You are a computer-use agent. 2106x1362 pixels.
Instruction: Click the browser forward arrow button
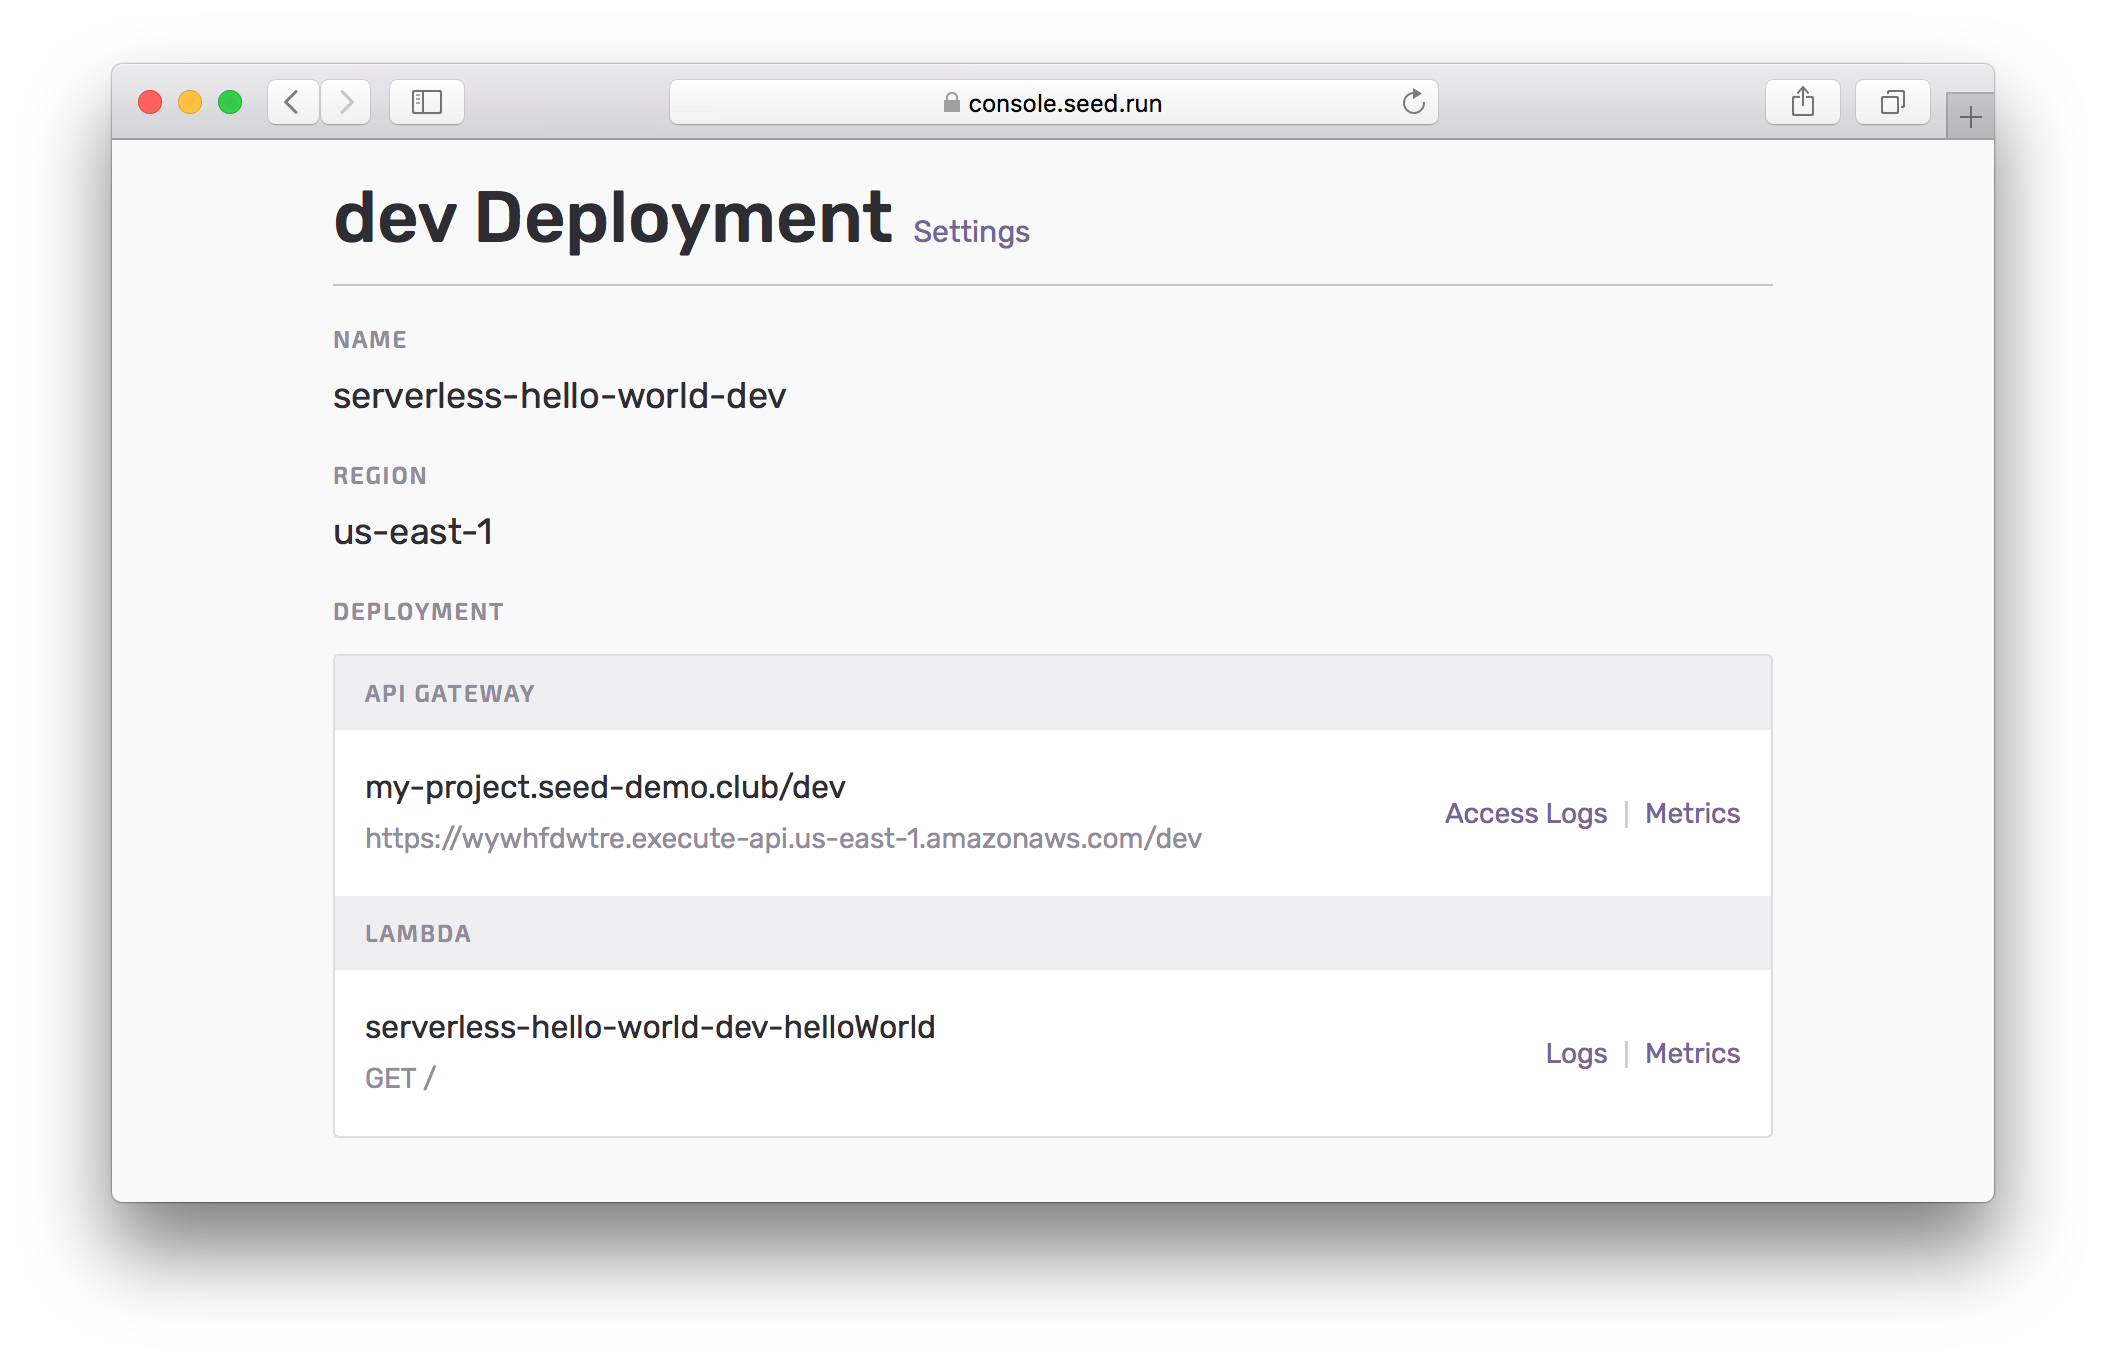point(346,102)
